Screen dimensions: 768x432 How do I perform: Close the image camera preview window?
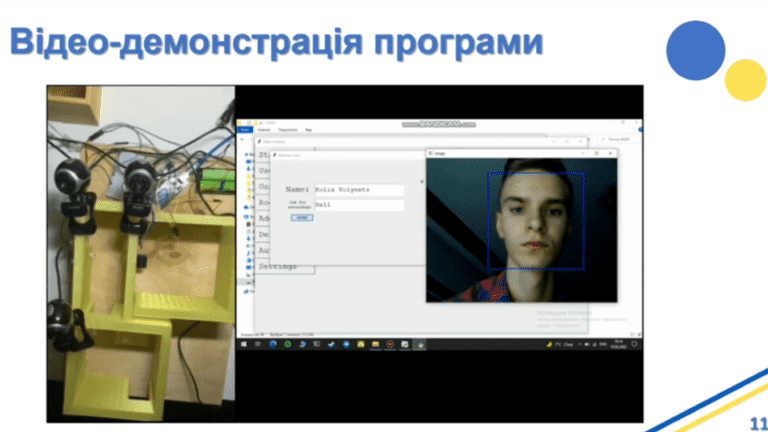[x=610, y=153]
